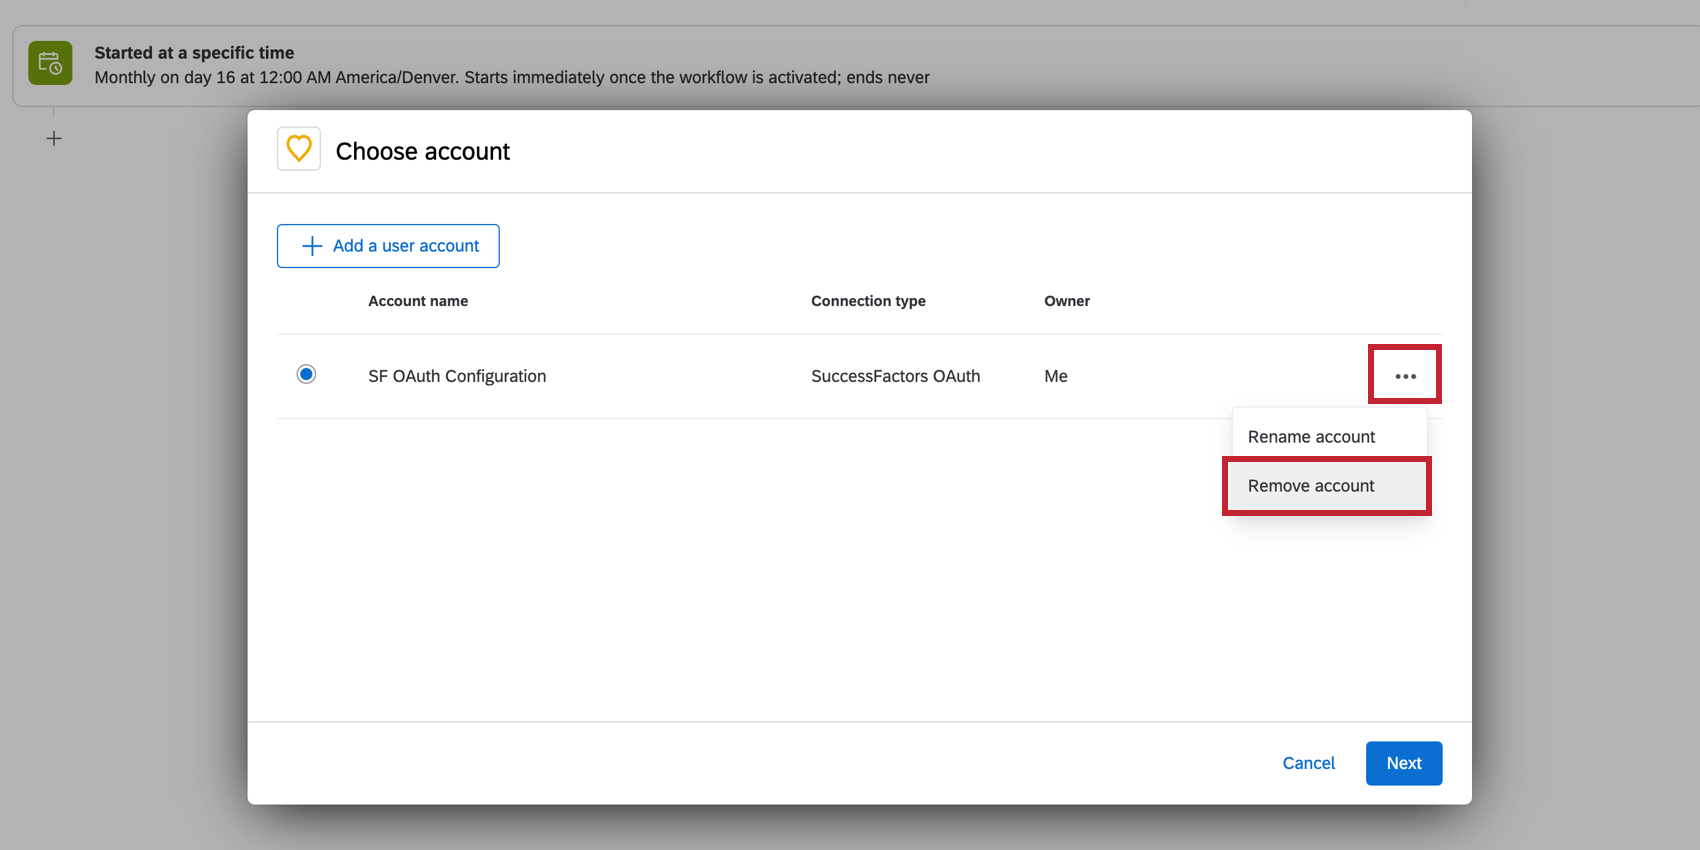Click the yellow heart SuccessFactors icon
Viewport: 1700px width, 850px height.
(x=299, y=149)
